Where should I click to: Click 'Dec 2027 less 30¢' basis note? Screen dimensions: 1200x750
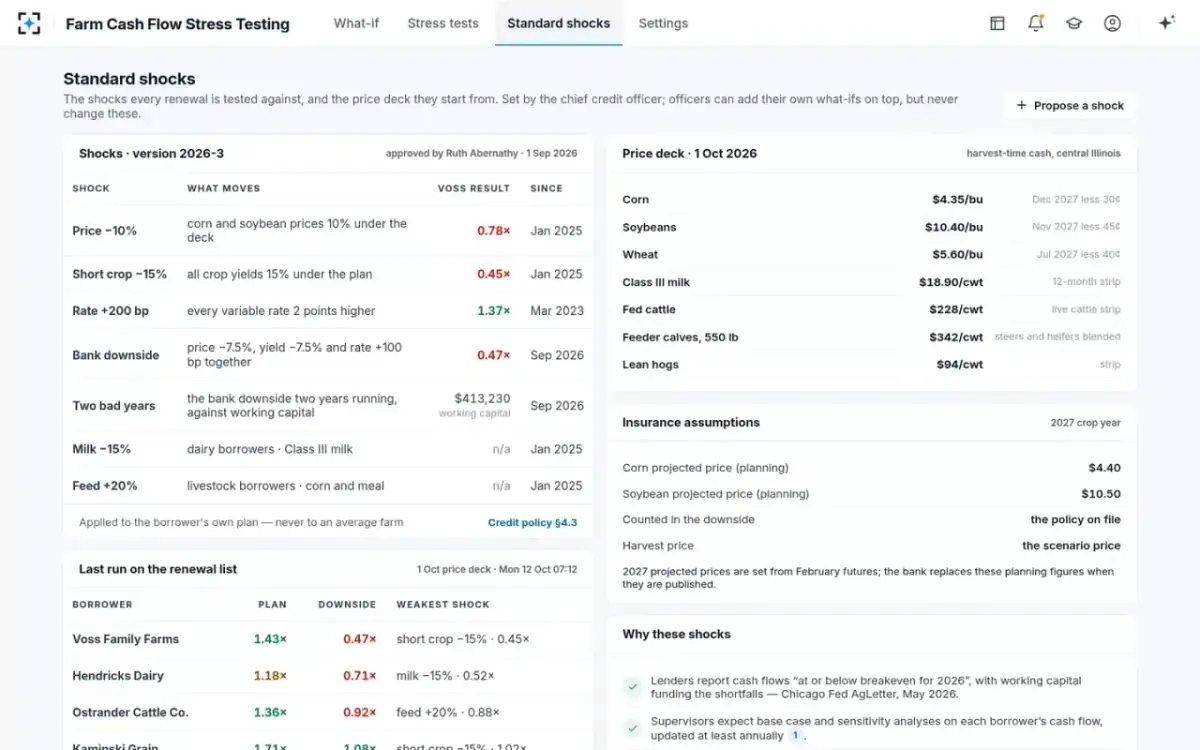(1076, 200)
